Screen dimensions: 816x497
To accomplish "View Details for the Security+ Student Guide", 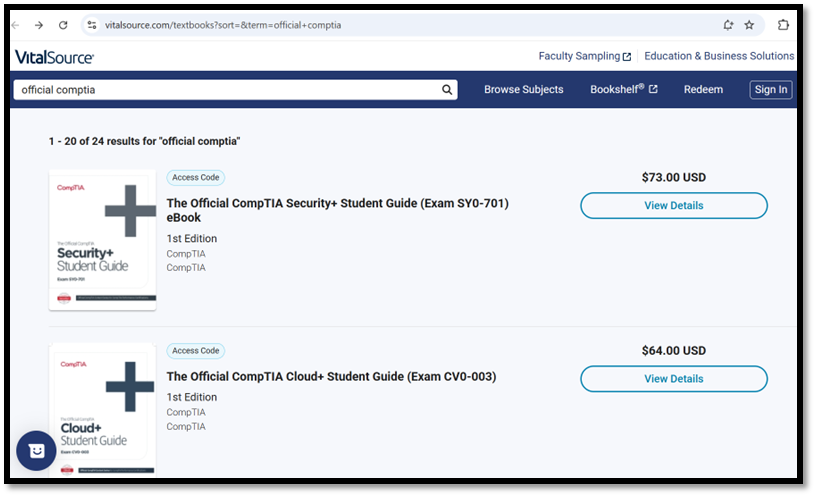I will coord(674,206).
